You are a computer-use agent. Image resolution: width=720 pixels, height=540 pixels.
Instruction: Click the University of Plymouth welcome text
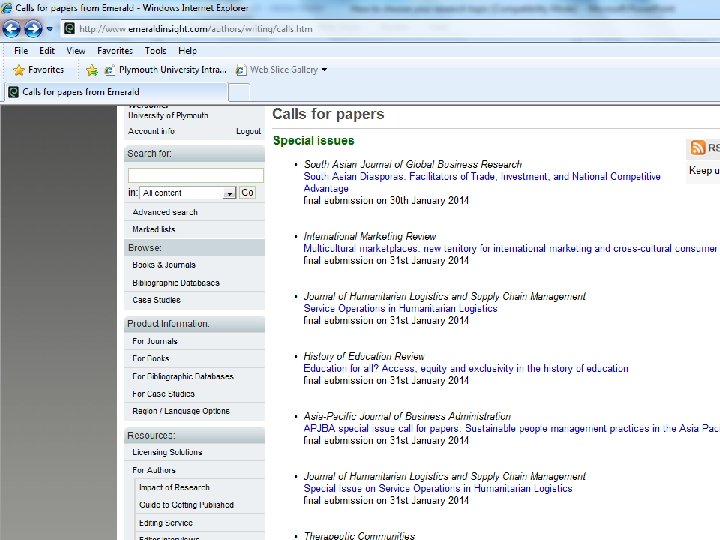click(x=168, y=116)
